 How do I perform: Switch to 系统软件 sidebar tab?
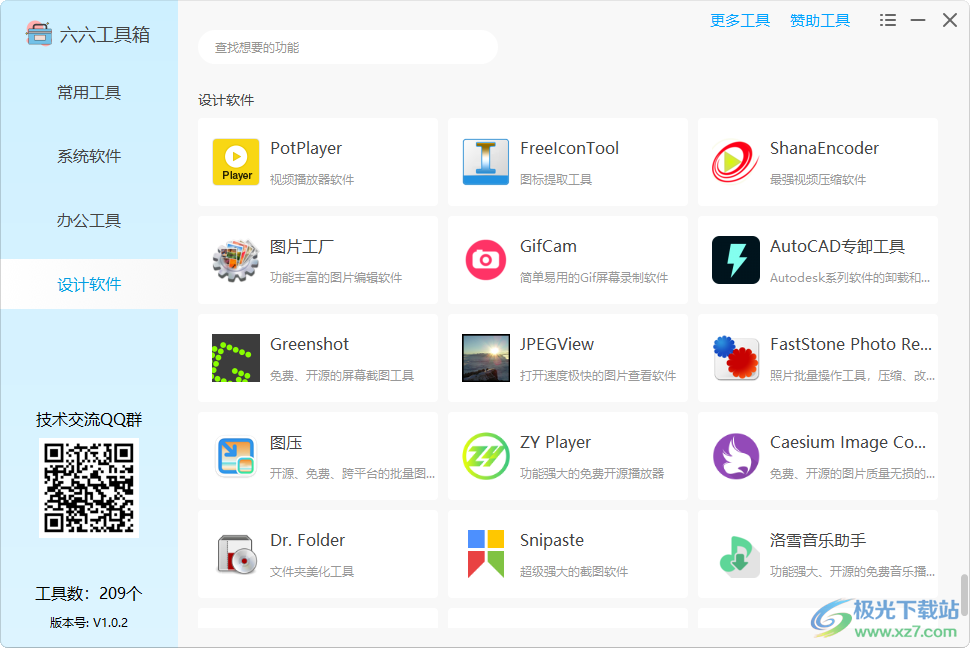(x=89, y=156)
